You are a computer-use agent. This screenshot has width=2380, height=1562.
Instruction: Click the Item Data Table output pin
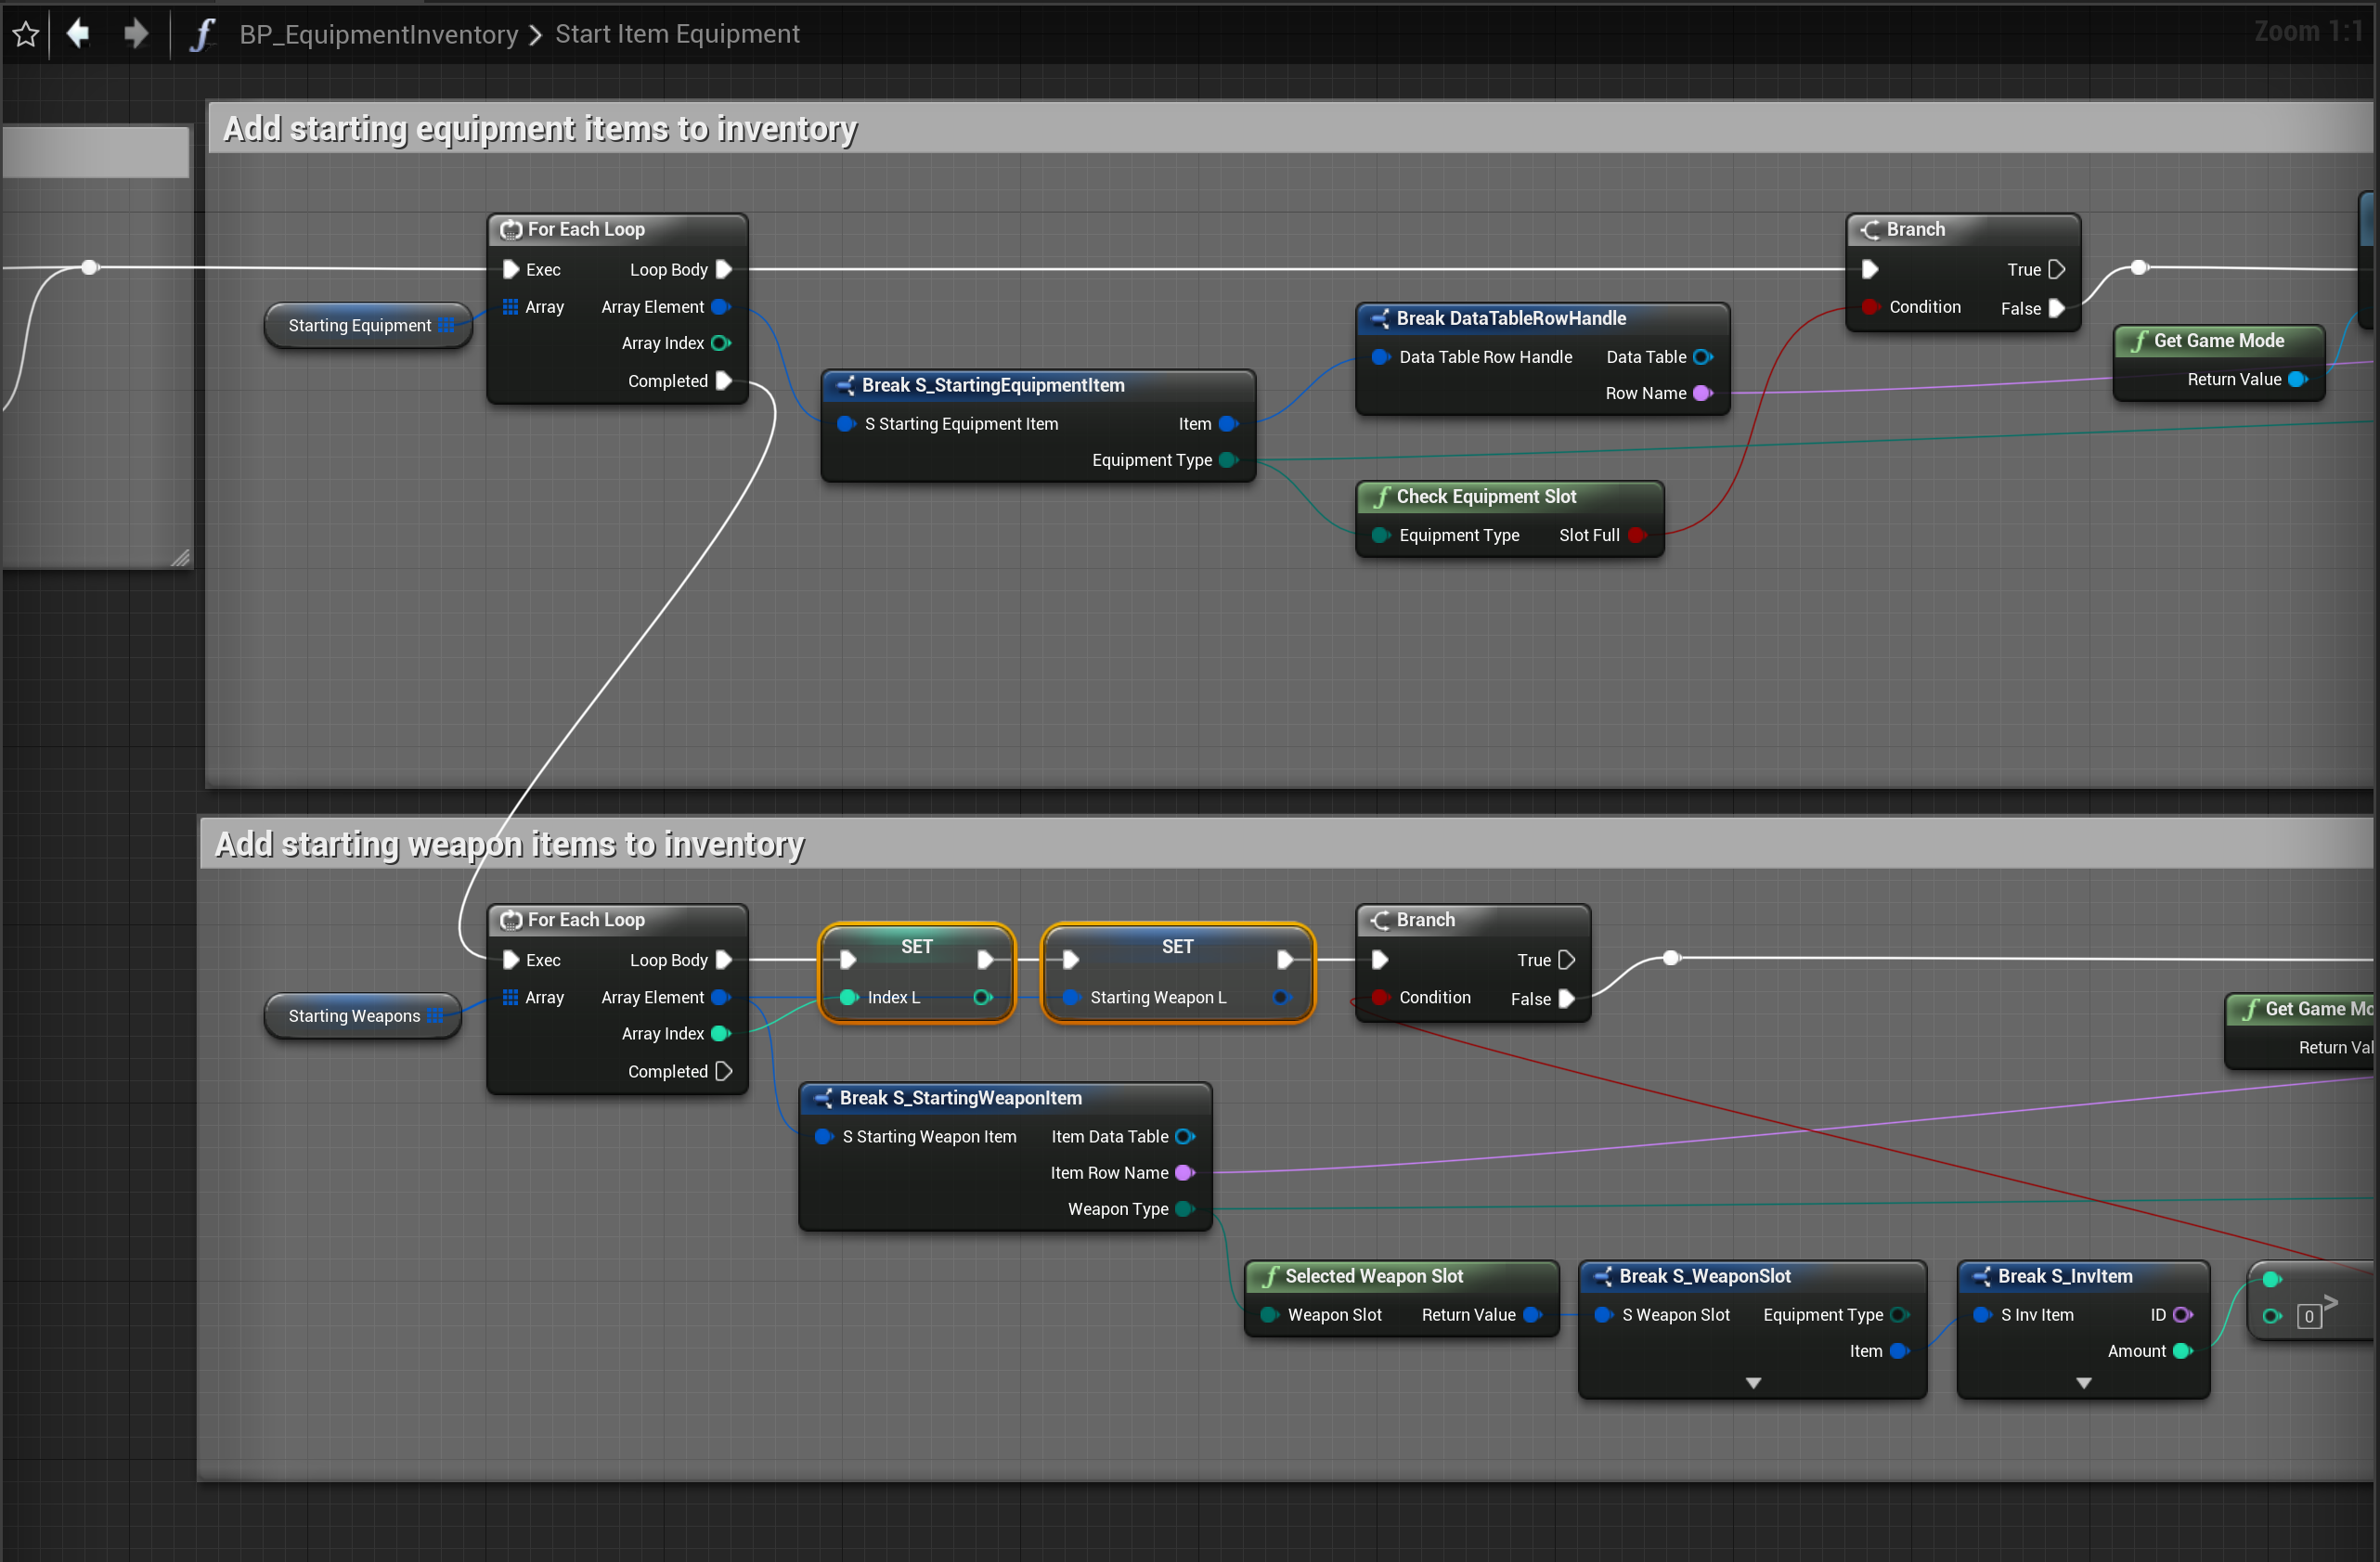click(1184, 1136)
